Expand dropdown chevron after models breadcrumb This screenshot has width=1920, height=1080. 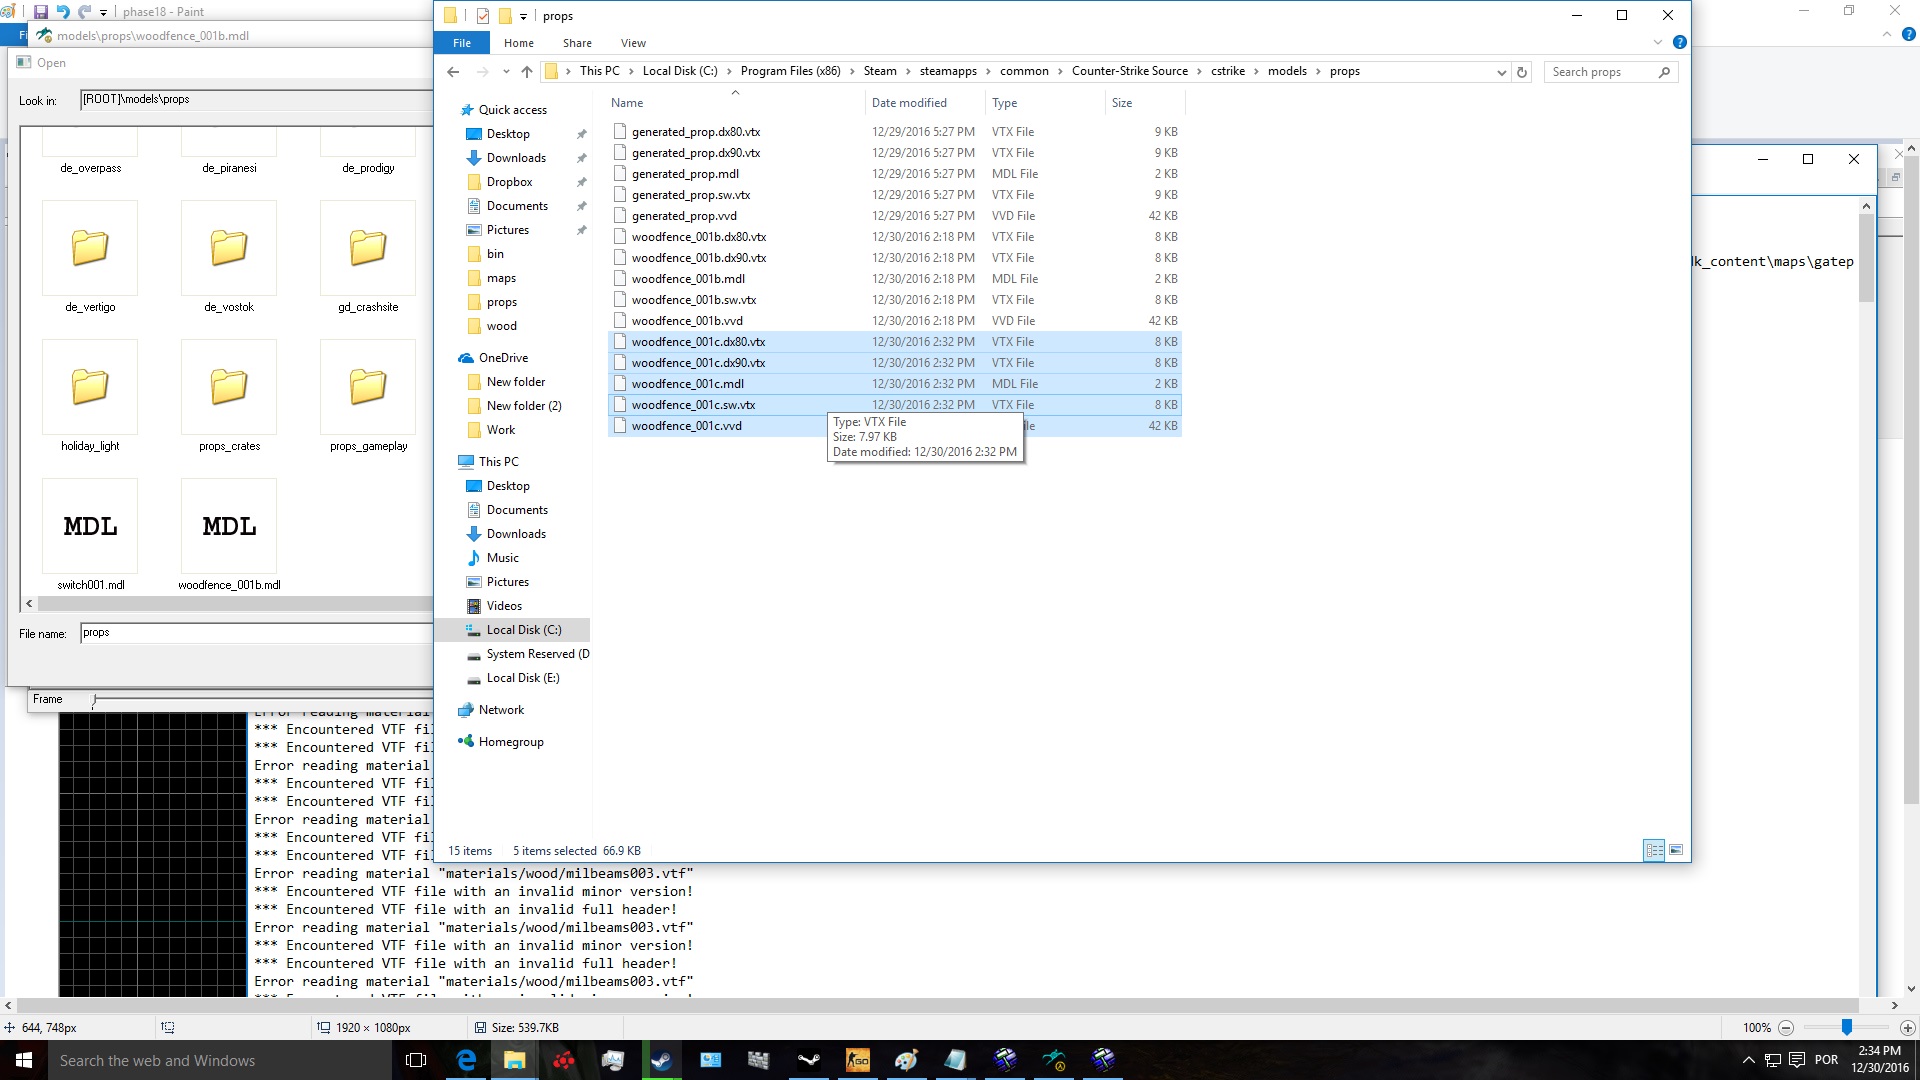(x=1318, y=71)
